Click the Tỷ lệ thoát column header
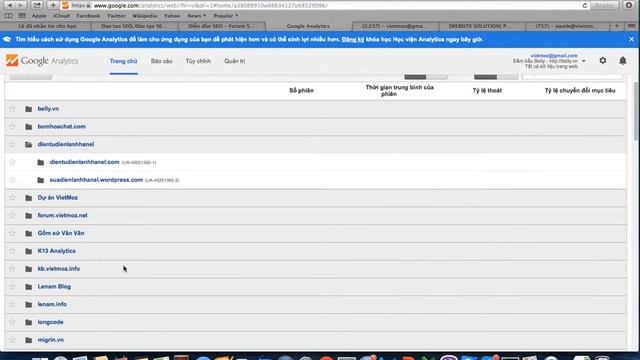The width and height of the screenshot is (640, 360). (x=487, y=91)
